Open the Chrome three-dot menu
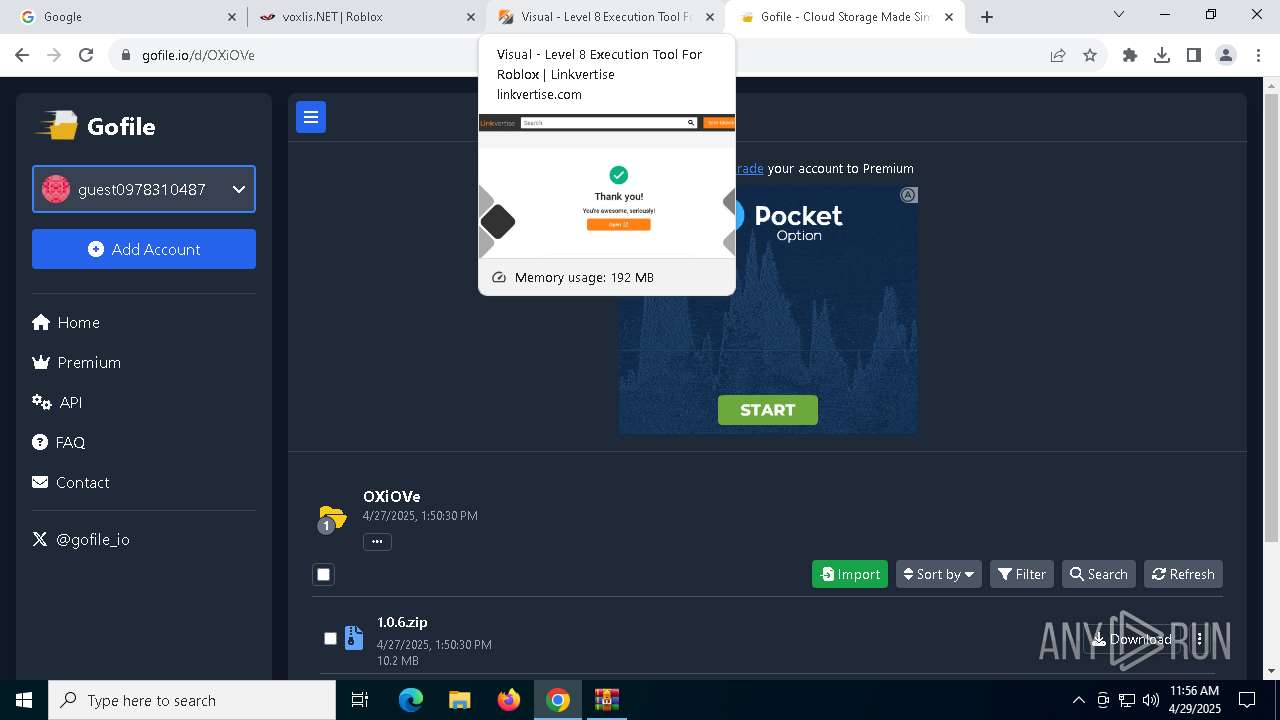Image resolution: width=1280 pixels, height=720 pixels. 1257,55
